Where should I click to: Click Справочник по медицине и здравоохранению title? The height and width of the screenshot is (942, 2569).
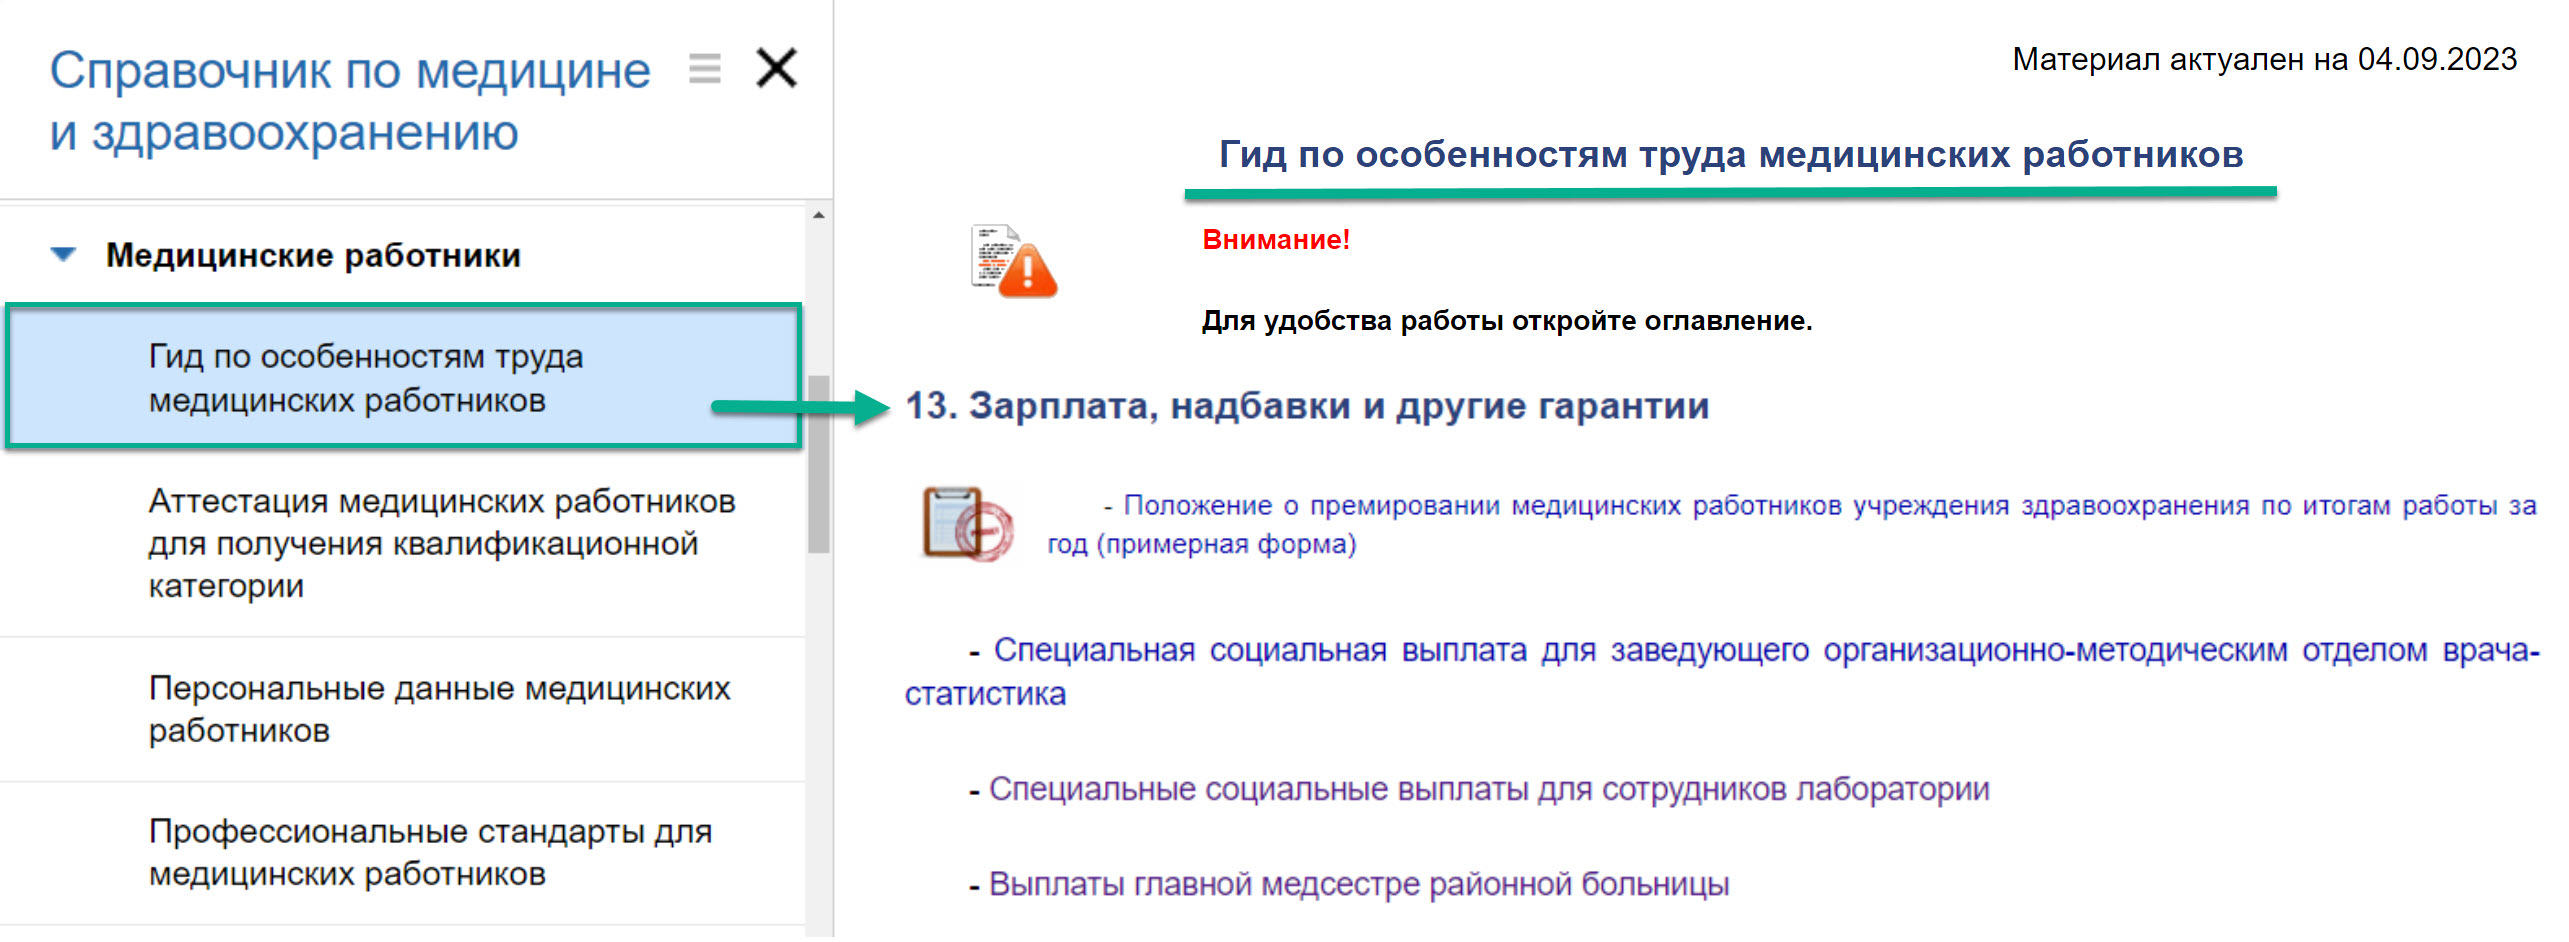[x=350, y=101]
